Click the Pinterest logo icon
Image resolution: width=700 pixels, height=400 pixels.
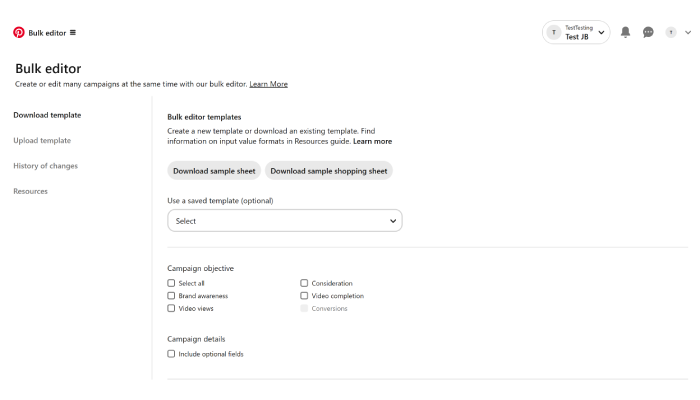19,33
